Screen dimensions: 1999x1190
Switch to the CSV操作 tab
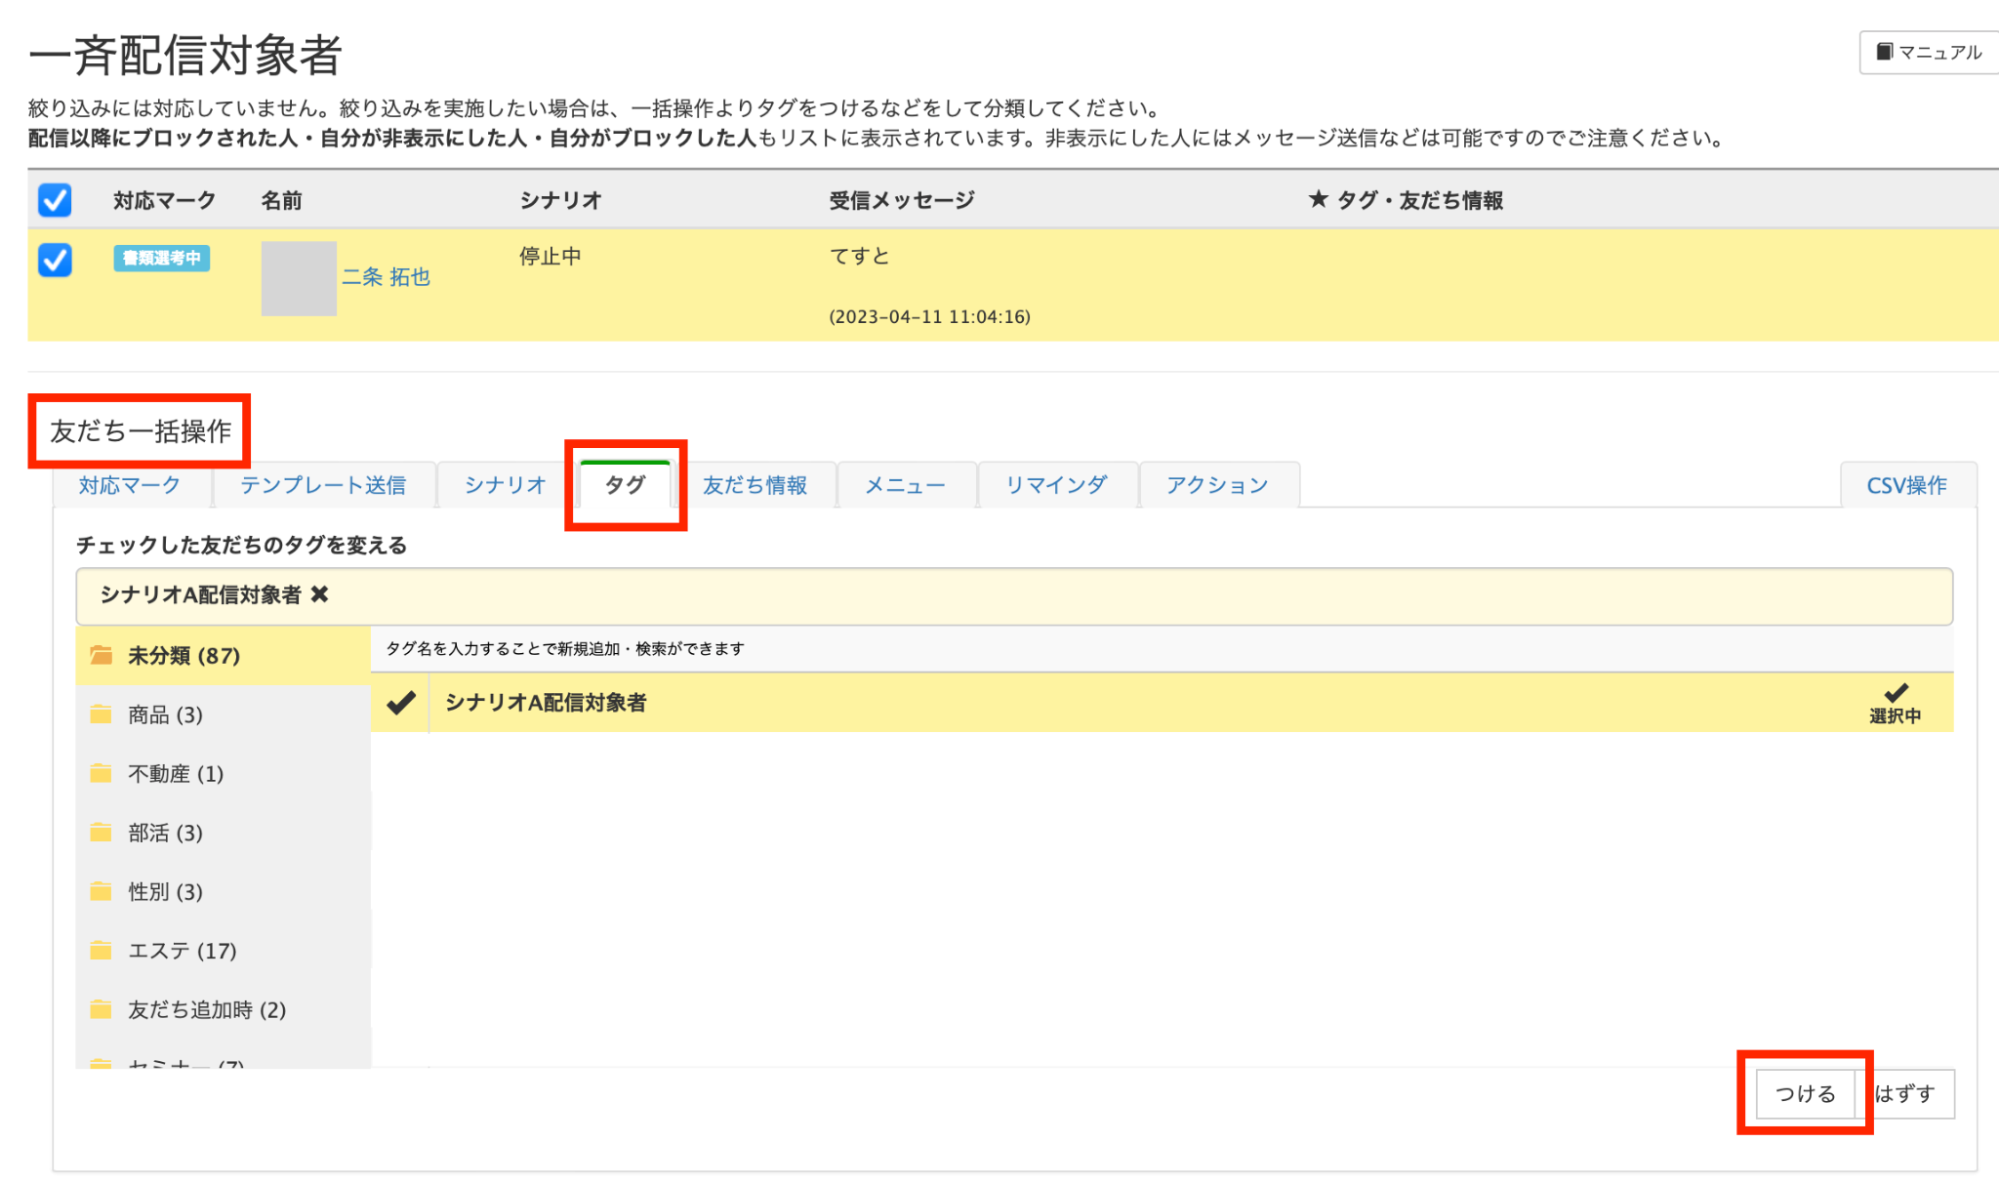coord(1906,486)
